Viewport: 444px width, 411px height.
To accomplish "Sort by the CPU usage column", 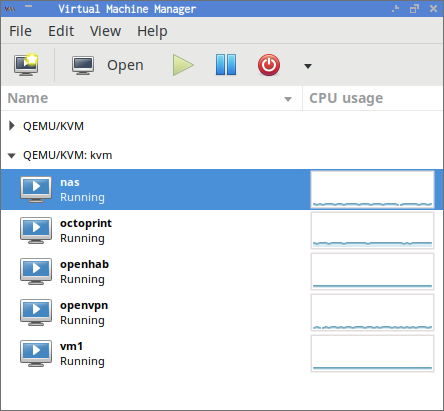I will point(373,98).
